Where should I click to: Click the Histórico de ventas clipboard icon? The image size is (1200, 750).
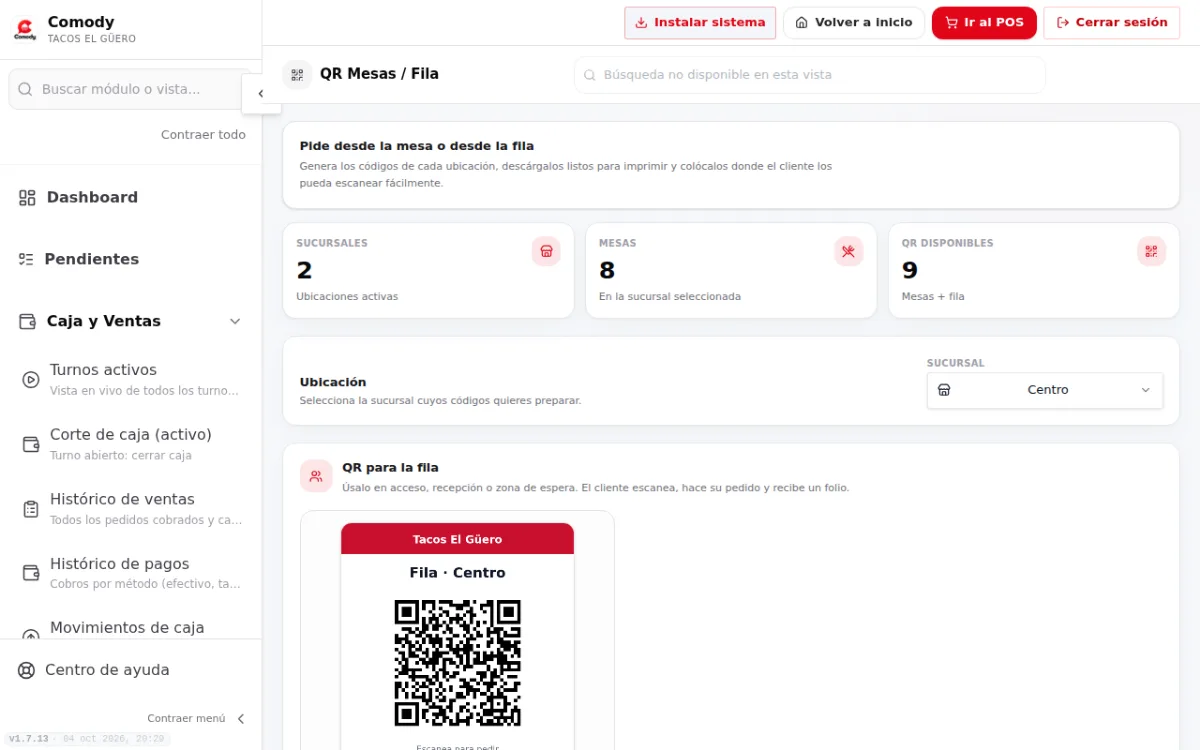(31, 509)
